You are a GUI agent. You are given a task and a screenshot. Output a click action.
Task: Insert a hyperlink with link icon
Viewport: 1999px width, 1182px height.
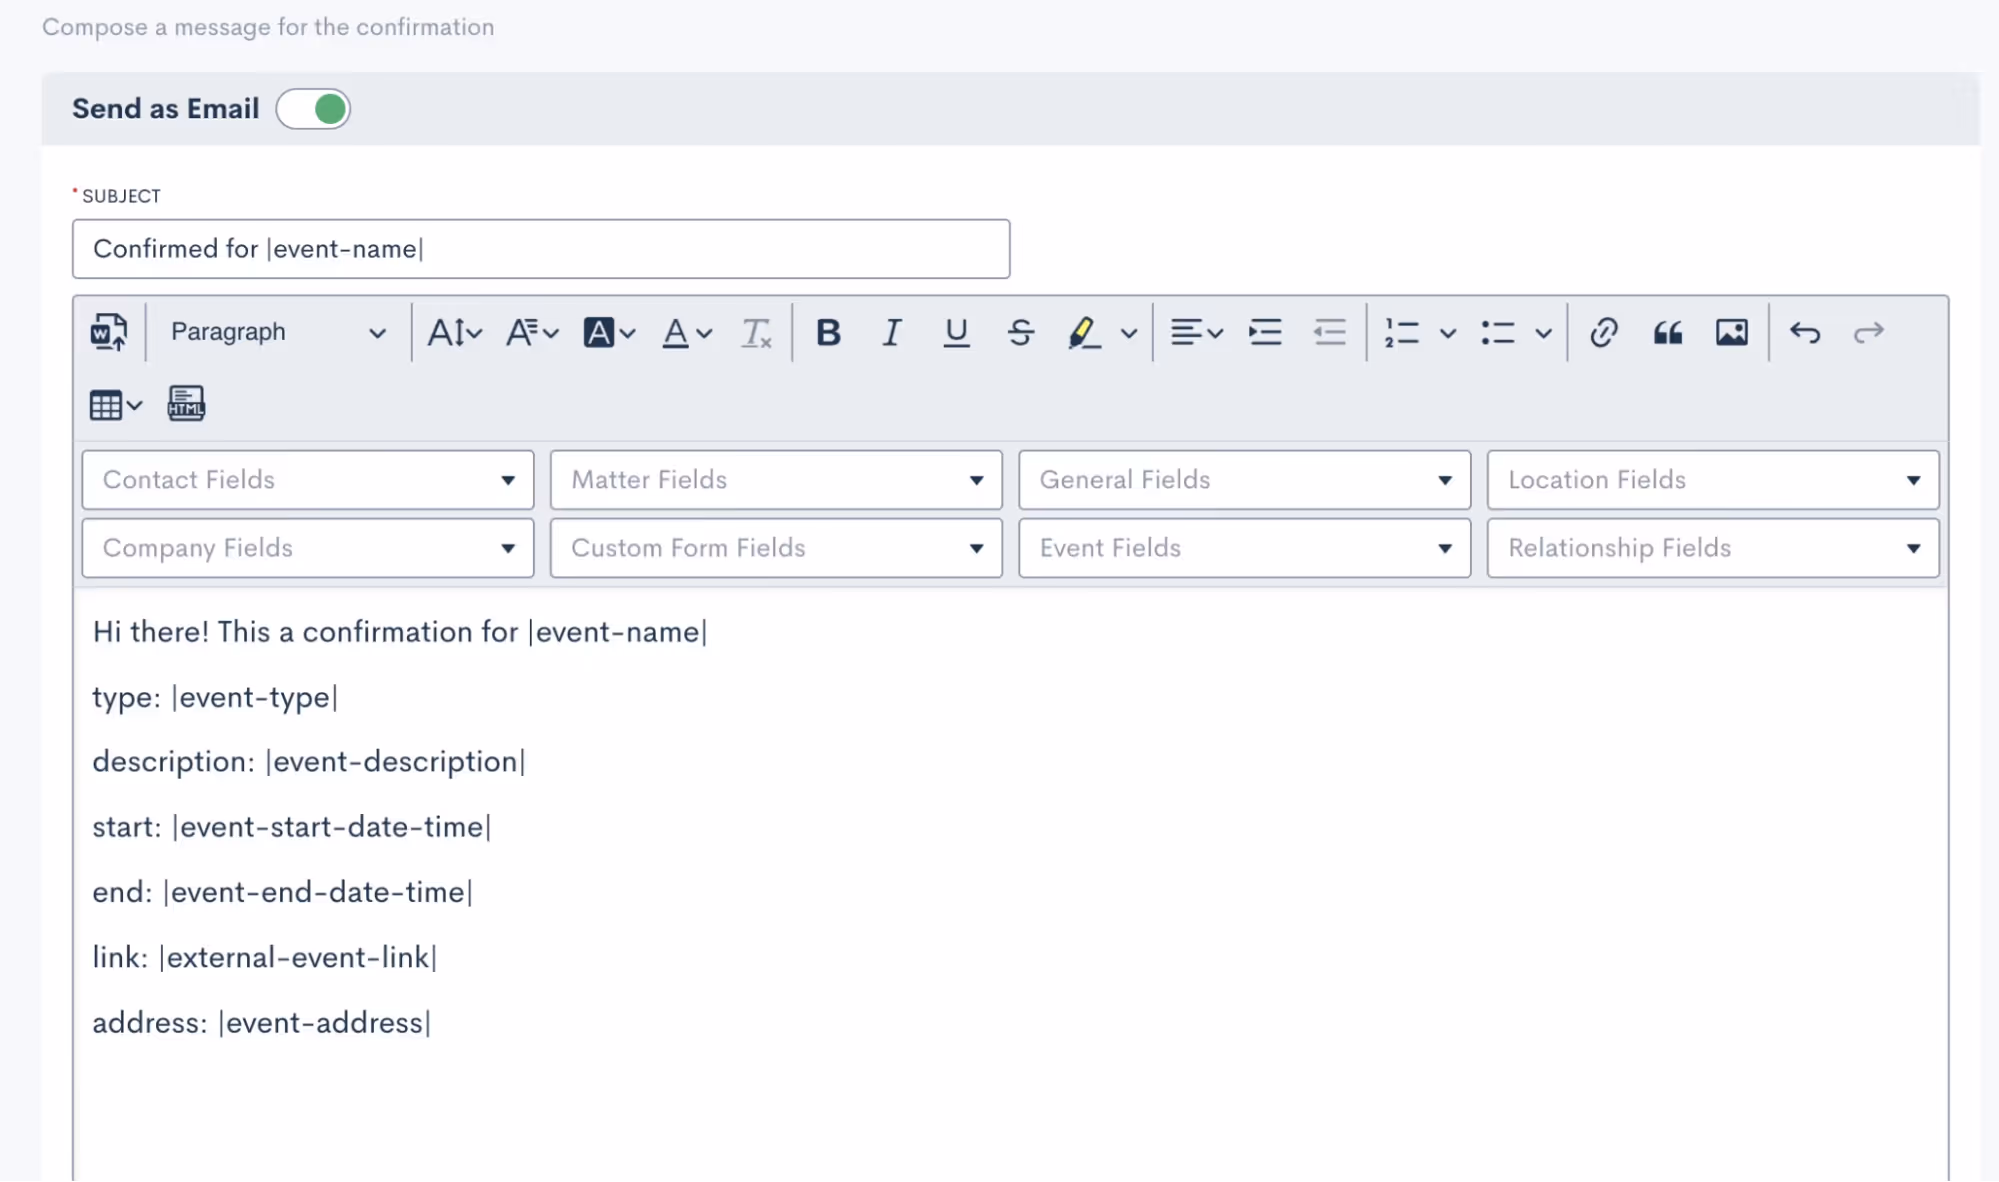point(1603,332)
